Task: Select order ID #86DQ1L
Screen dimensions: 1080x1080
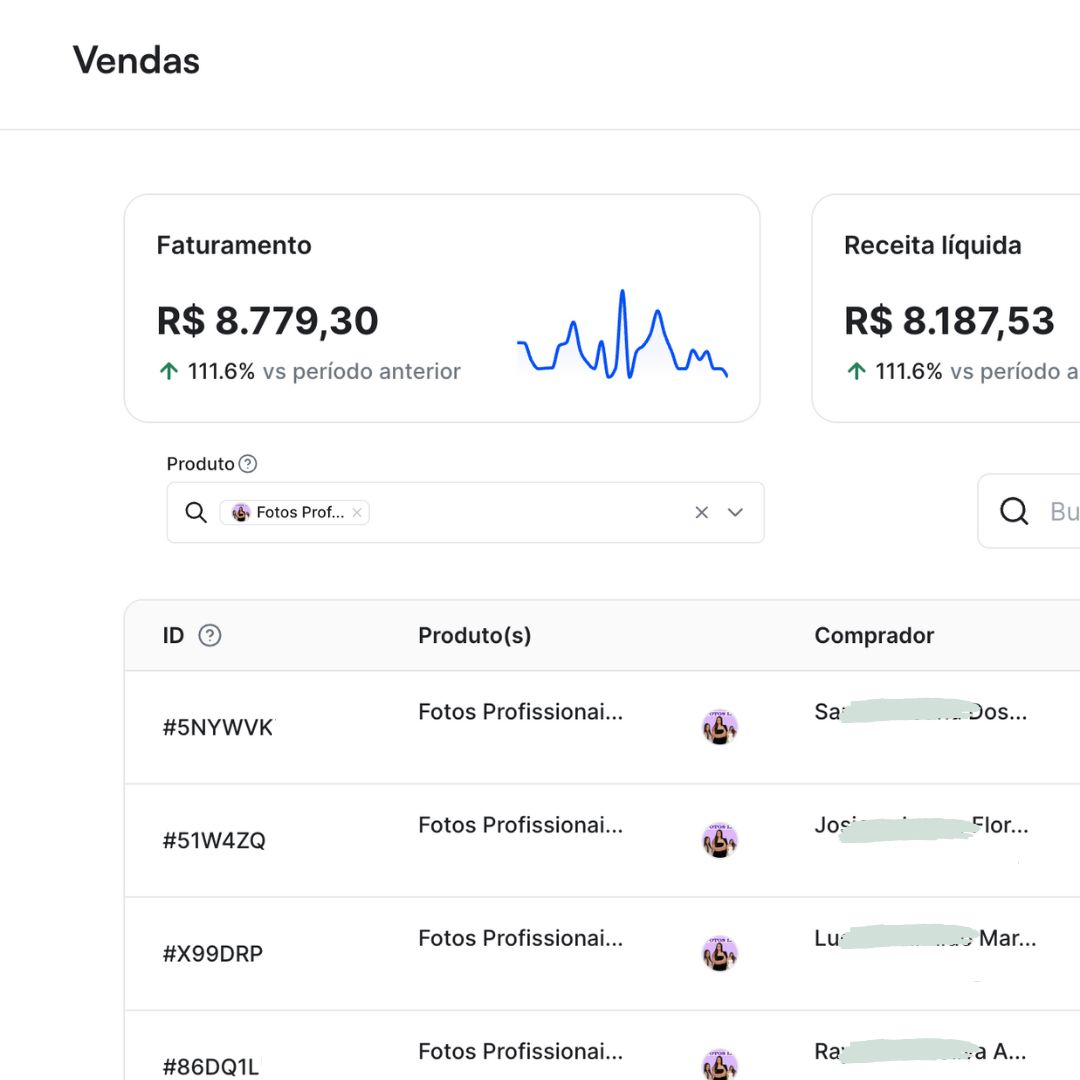Action: (x=211, y=1067)
